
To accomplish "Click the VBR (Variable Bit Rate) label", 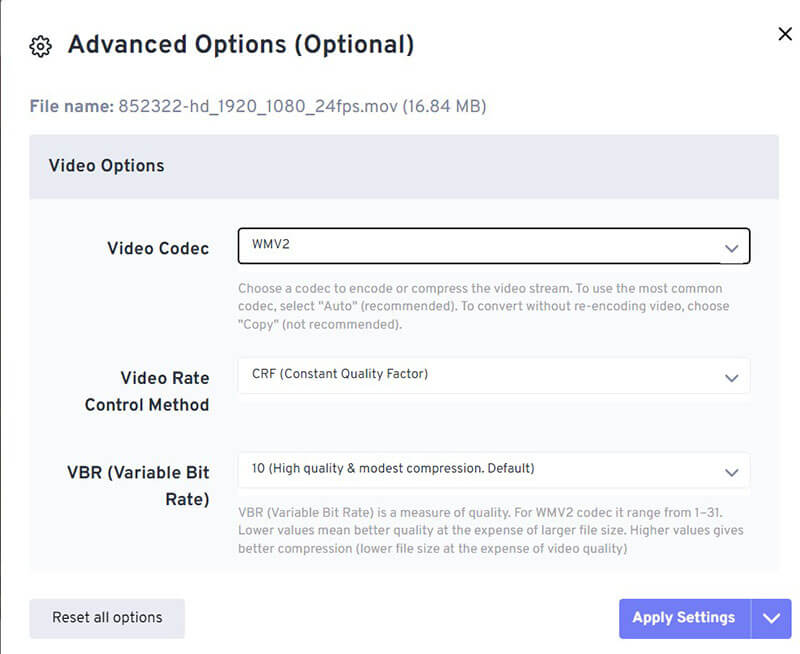I will (x=138, y=486).
